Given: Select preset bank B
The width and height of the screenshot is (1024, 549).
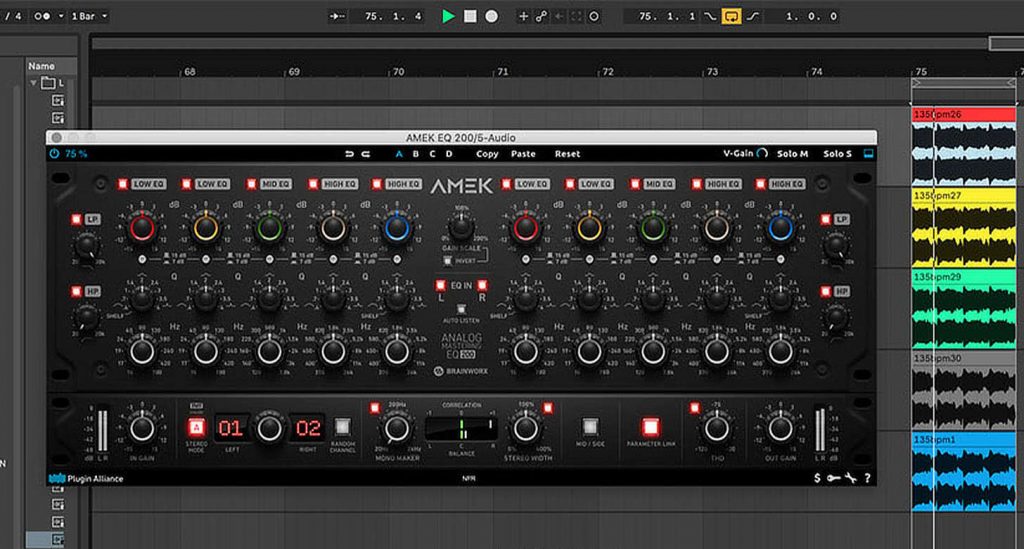Looking at the screenshot, I should [415, 154].
